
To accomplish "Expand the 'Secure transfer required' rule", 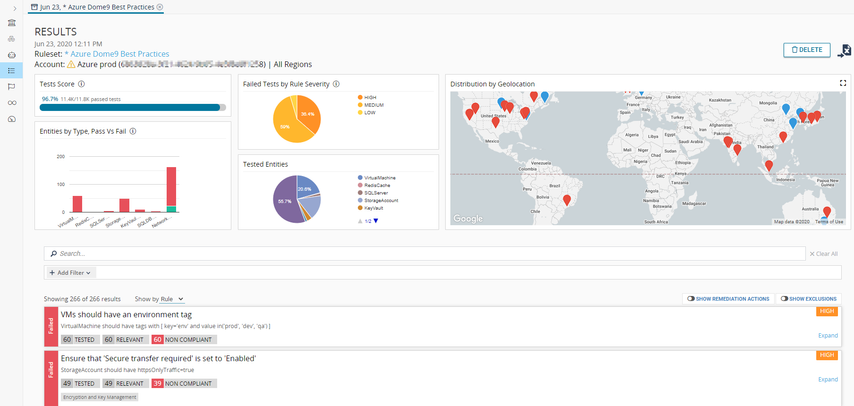I will (x=828, y=379).
